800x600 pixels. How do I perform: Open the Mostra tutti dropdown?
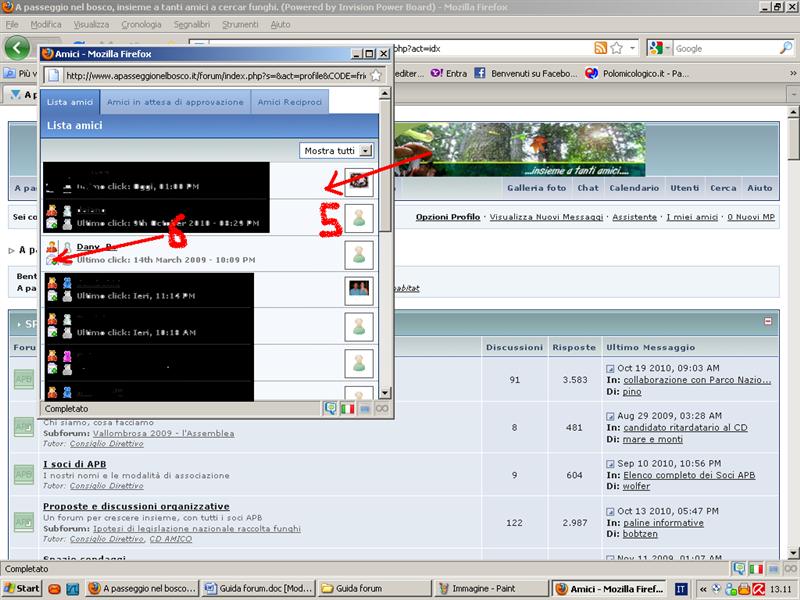(x=336, y=150)
